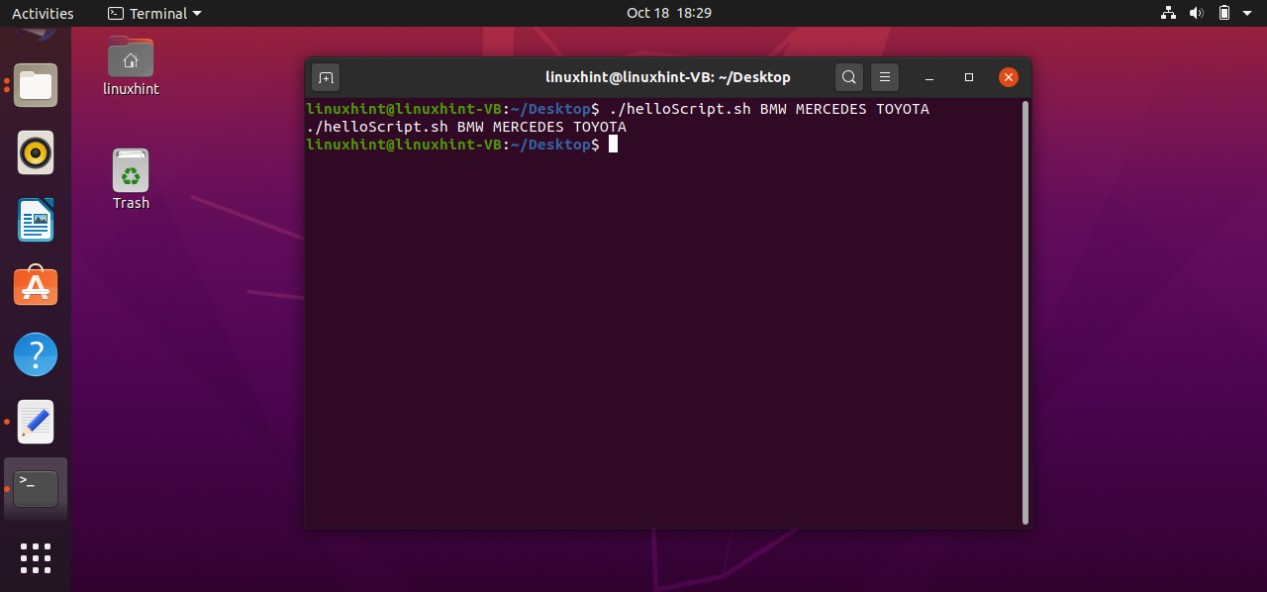Click the Activities button
1267x592 pixels.
(x=43, y=13)
